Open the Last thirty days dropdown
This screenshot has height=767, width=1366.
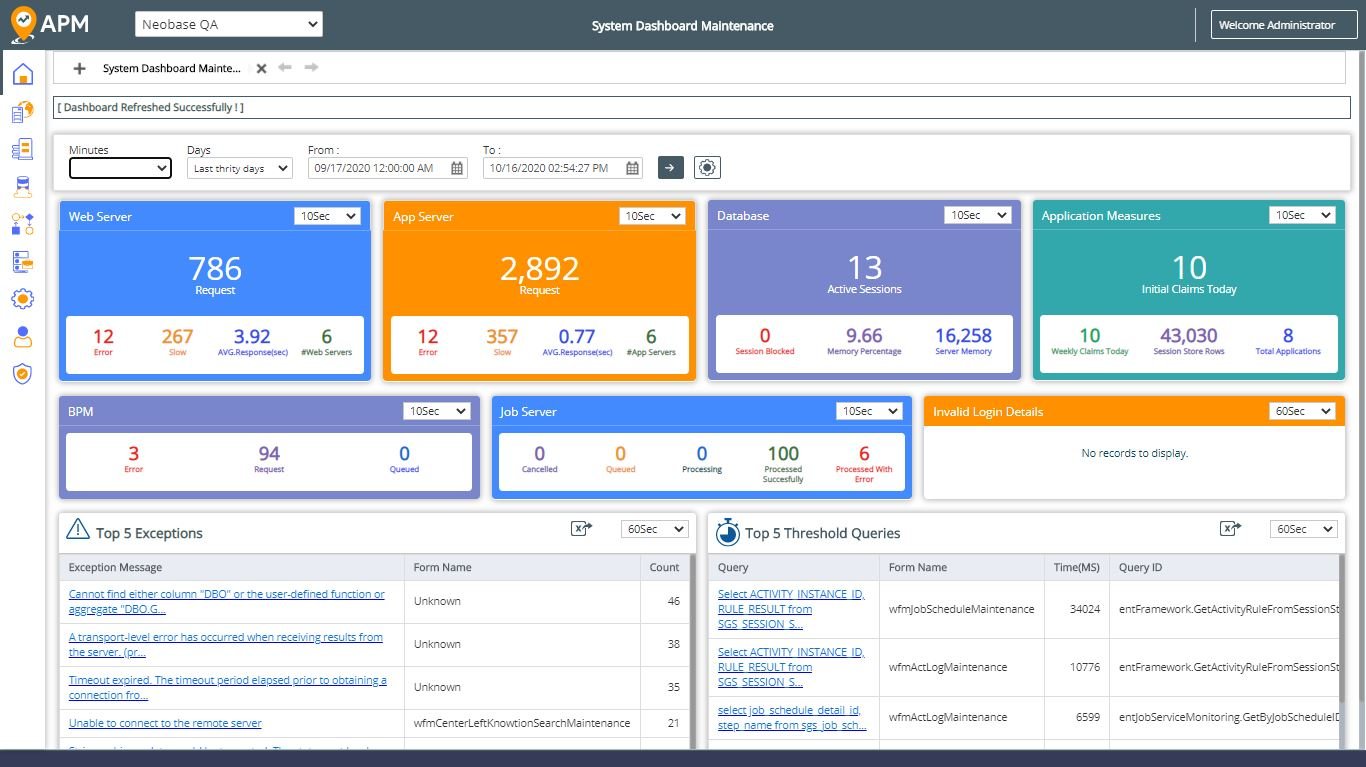point(239,168)
